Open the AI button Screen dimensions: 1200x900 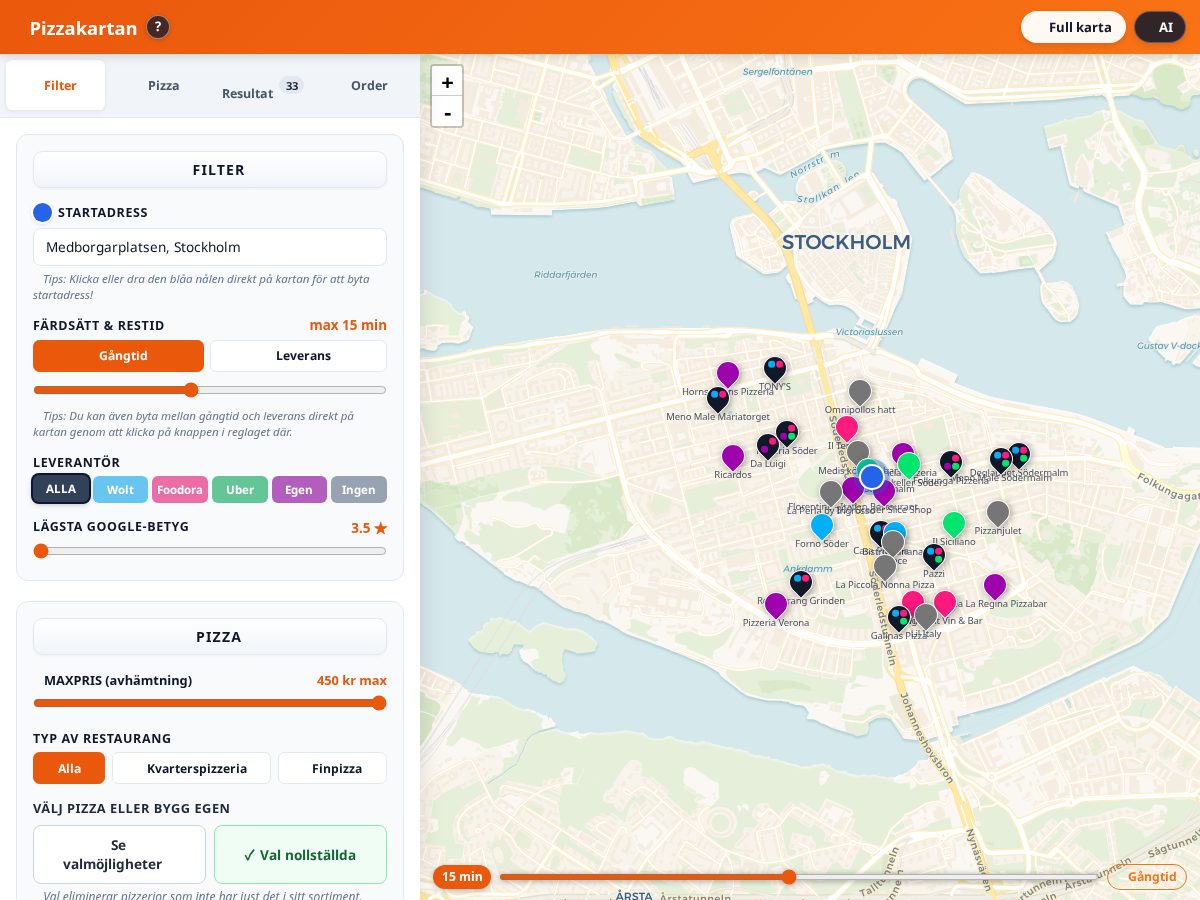pos(1160,27)
